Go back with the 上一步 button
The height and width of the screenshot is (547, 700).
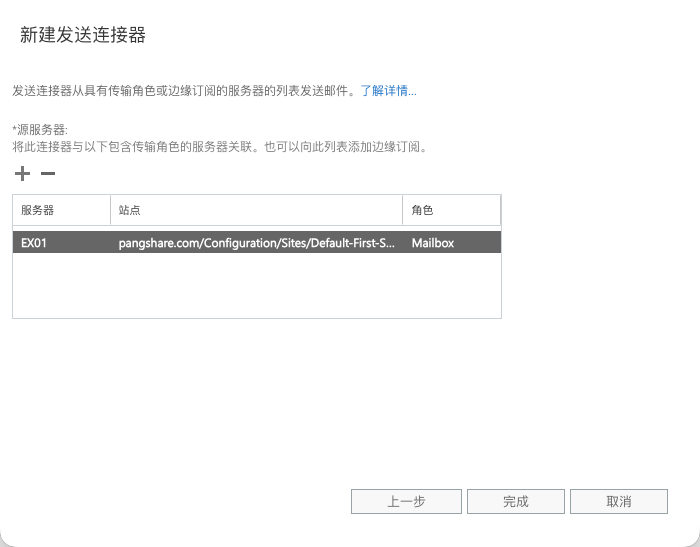point(406,501)
